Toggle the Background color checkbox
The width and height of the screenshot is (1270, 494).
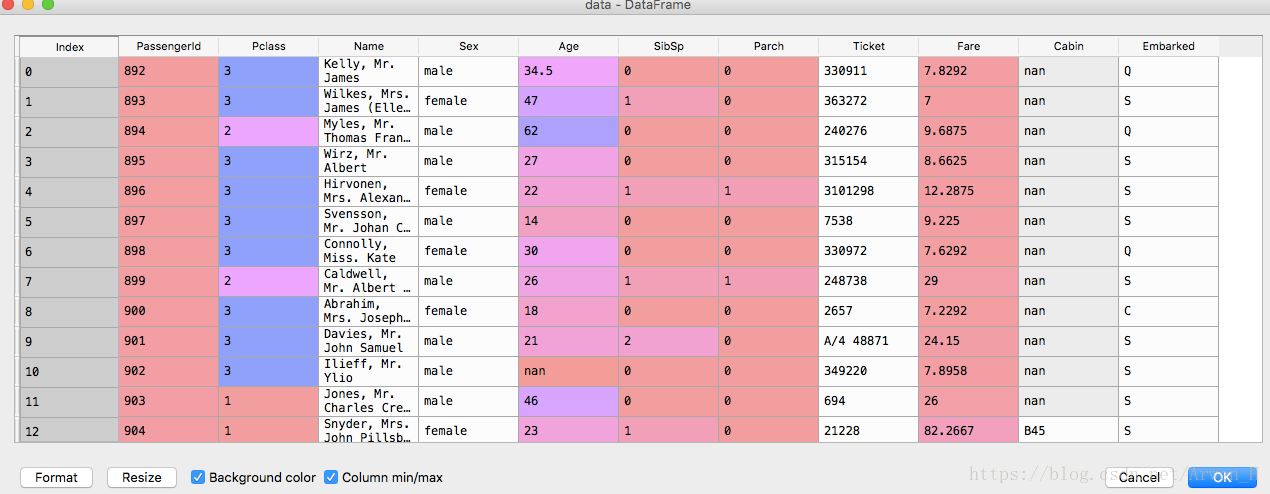(x=198, y=477)
